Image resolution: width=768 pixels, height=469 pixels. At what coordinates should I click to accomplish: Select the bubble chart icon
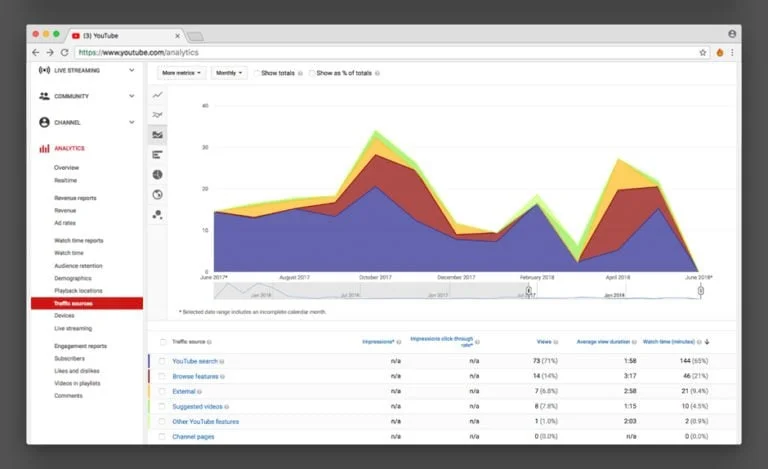158,214
